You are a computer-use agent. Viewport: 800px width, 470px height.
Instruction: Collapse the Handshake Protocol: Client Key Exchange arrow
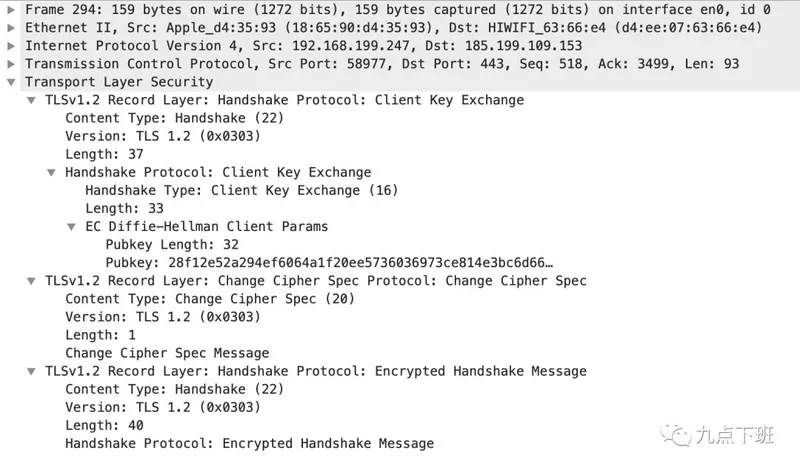tap(52, 172)
